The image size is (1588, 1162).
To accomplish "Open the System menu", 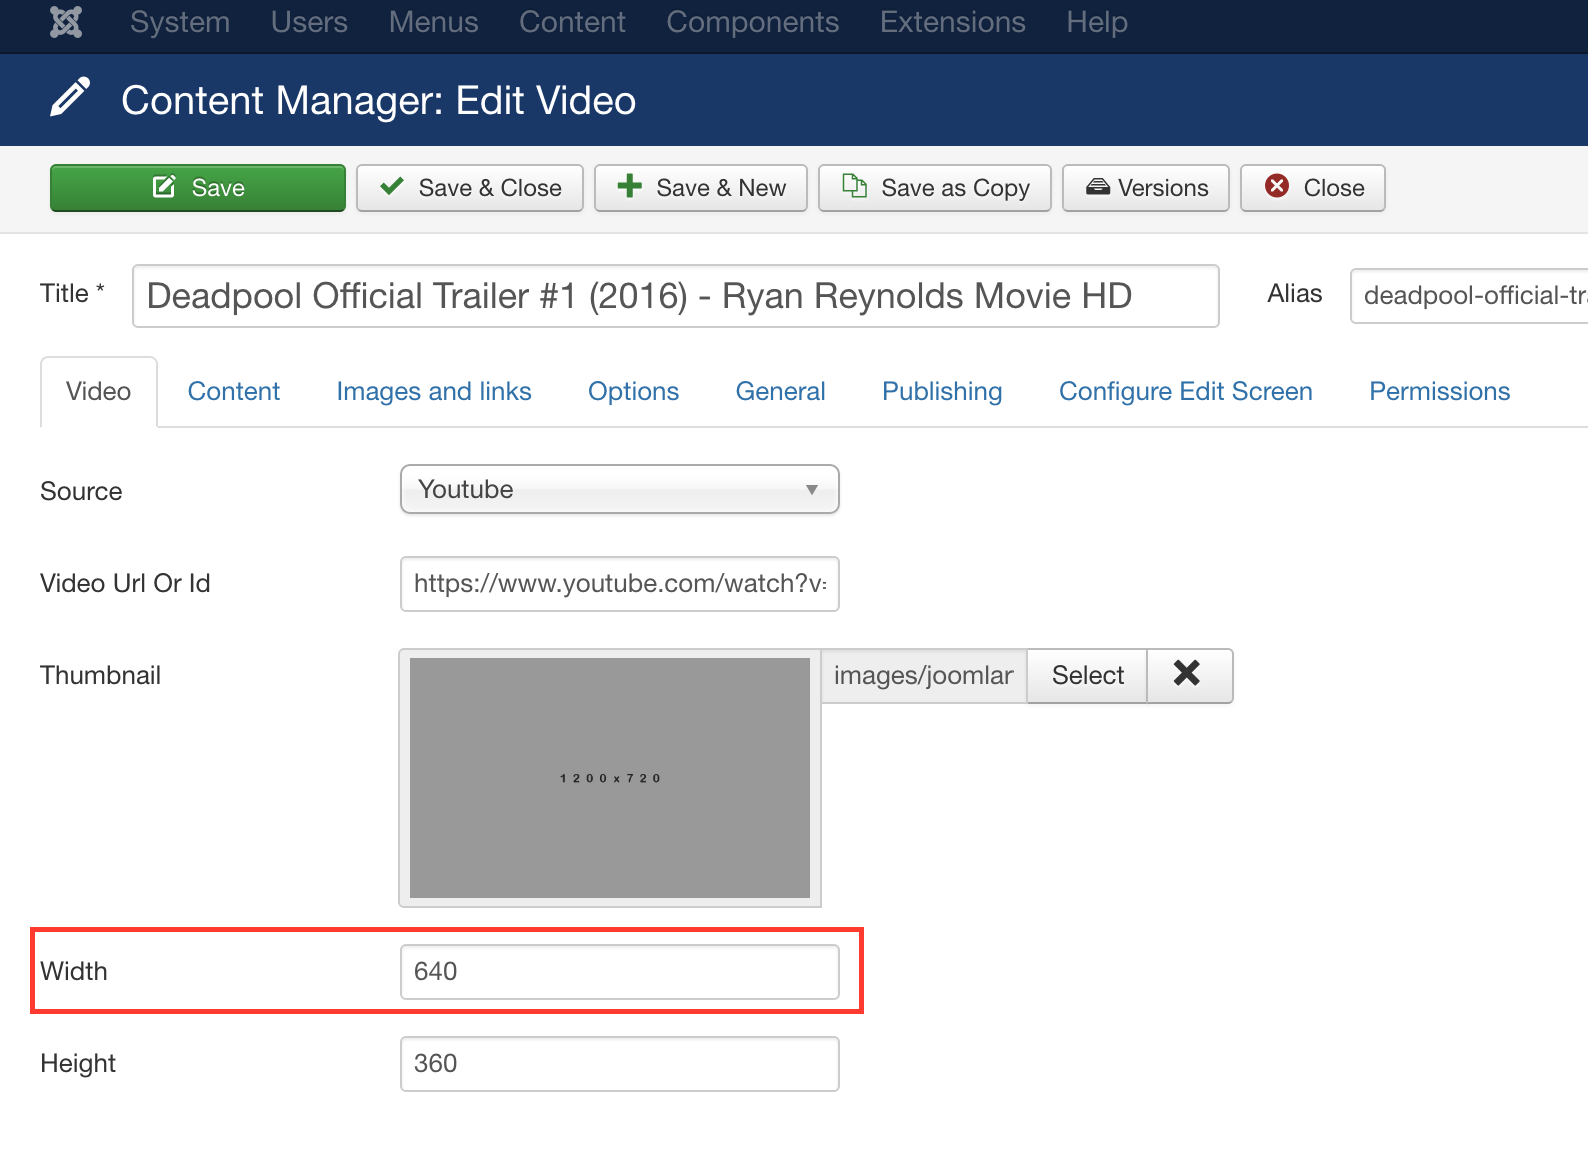I will (180, 22).
